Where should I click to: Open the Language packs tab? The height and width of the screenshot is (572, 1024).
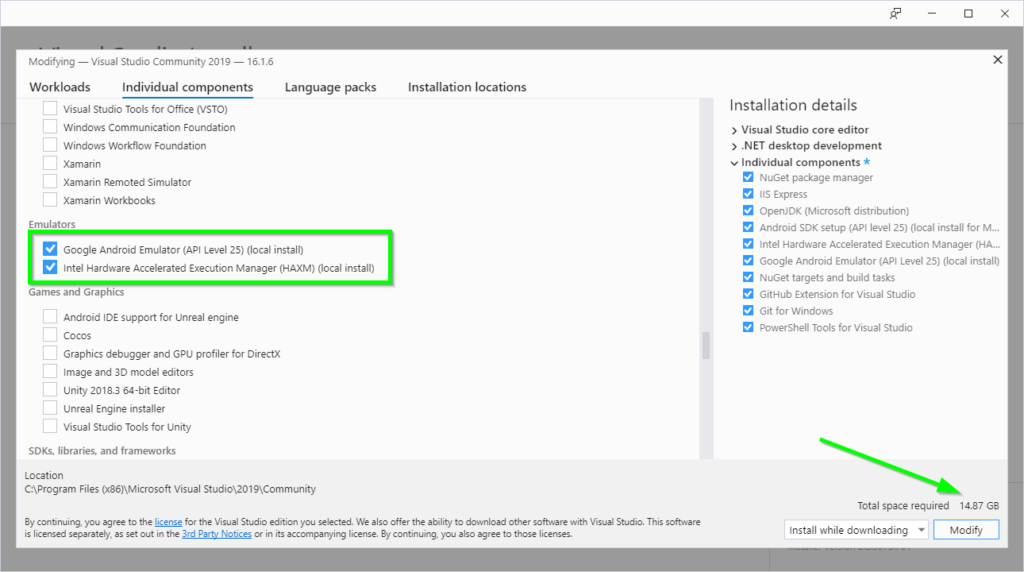tap(330, 87)
